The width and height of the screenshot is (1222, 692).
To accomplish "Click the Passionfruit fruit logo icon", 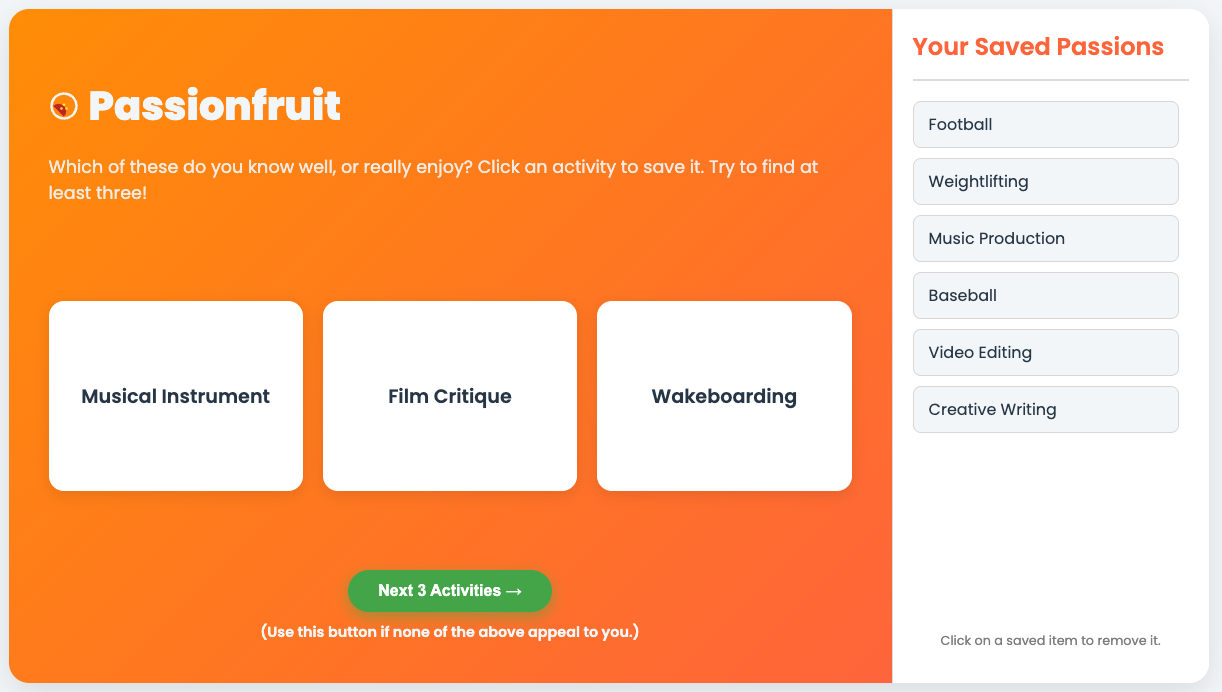I will coord(63,105).
